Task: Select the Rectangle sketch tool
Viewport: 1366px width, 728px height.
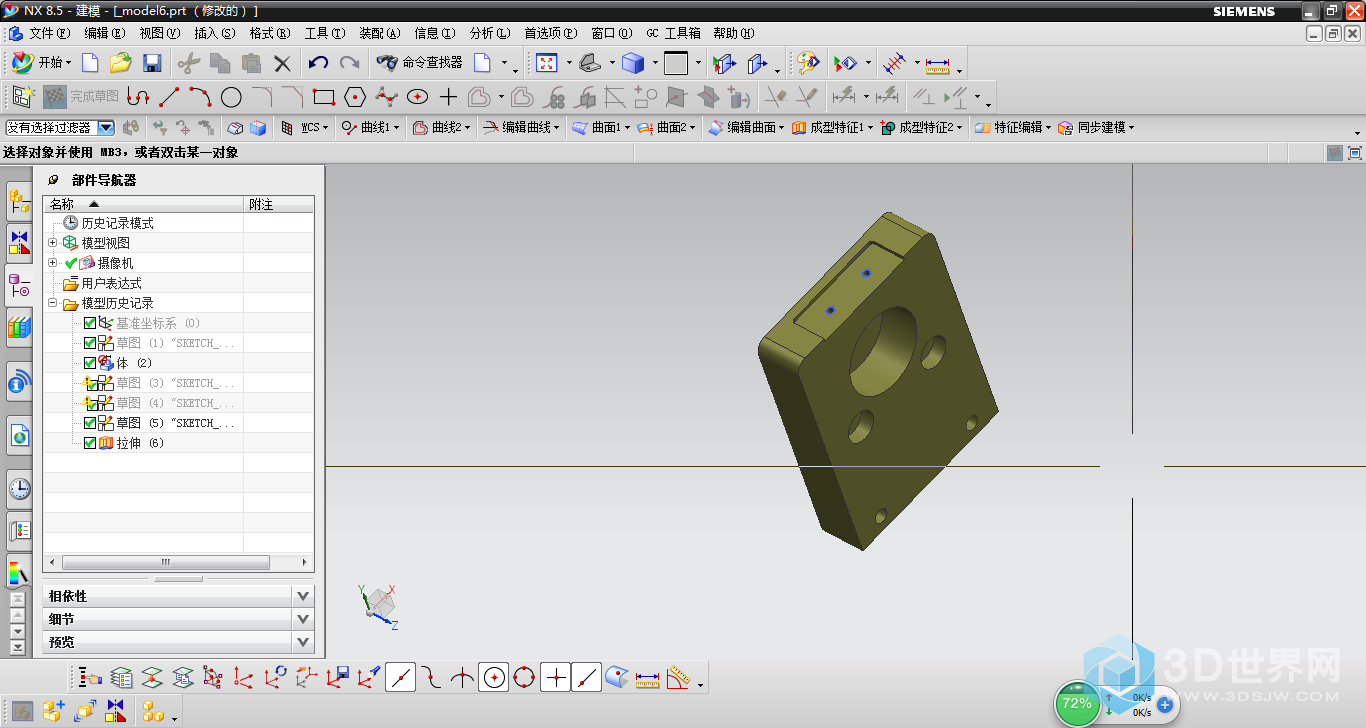Action: [x=323, y=97]
